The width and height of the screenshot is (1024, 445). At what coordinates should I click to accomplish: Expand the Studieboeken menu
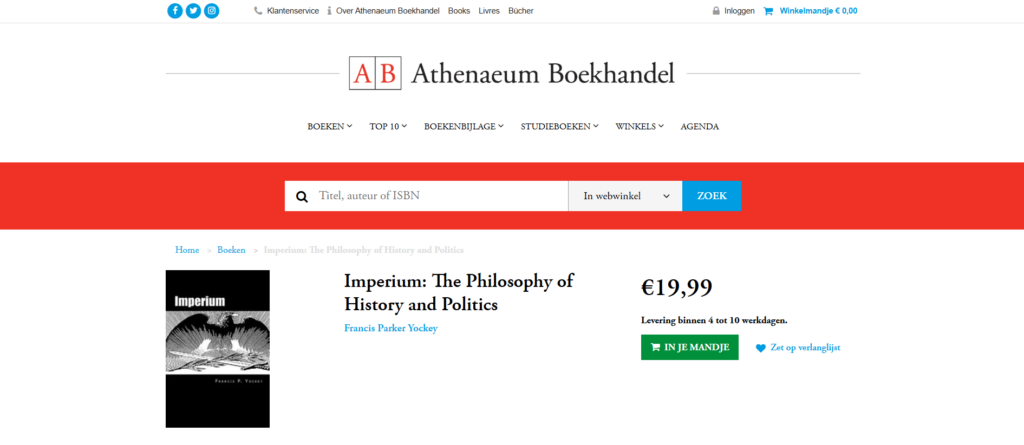click(x=560, y=126)
